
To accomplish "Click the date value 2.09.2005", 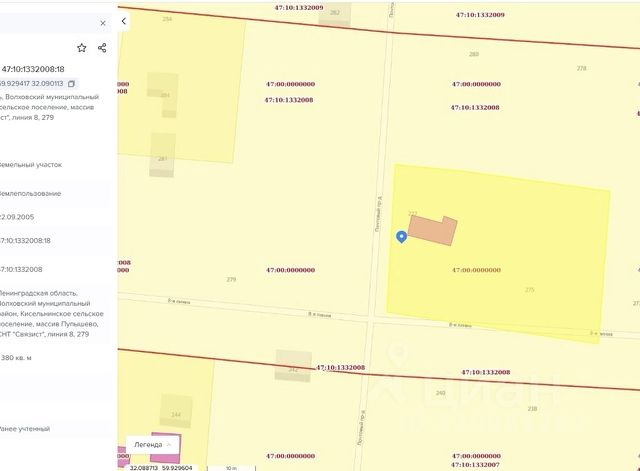I will coord(17,217).
